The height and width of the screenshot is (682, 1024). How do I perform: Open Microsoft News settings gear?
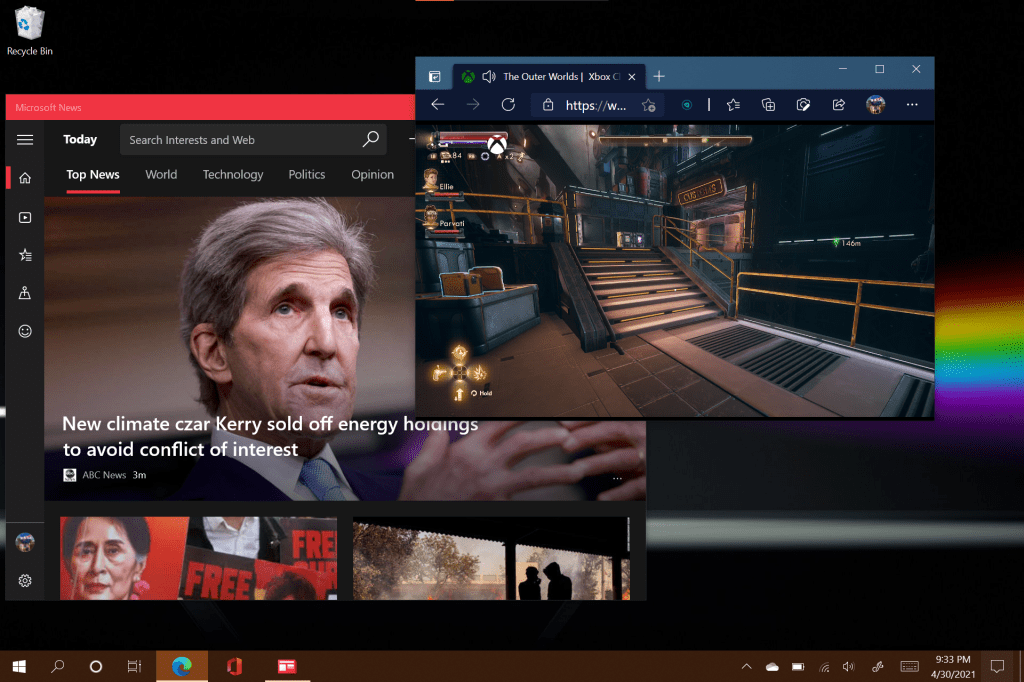click(25, 580)
